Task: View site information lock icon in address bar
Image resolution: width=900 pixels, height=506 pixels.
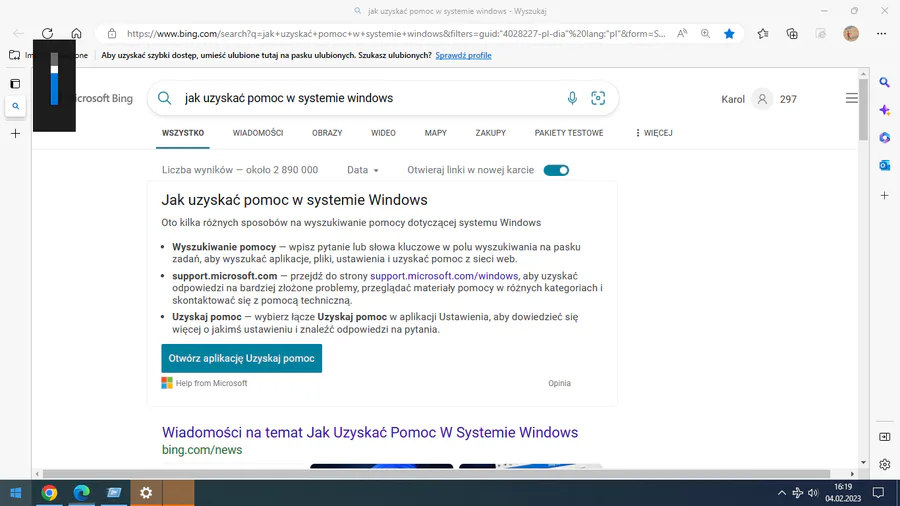Action: click(112, 34)
